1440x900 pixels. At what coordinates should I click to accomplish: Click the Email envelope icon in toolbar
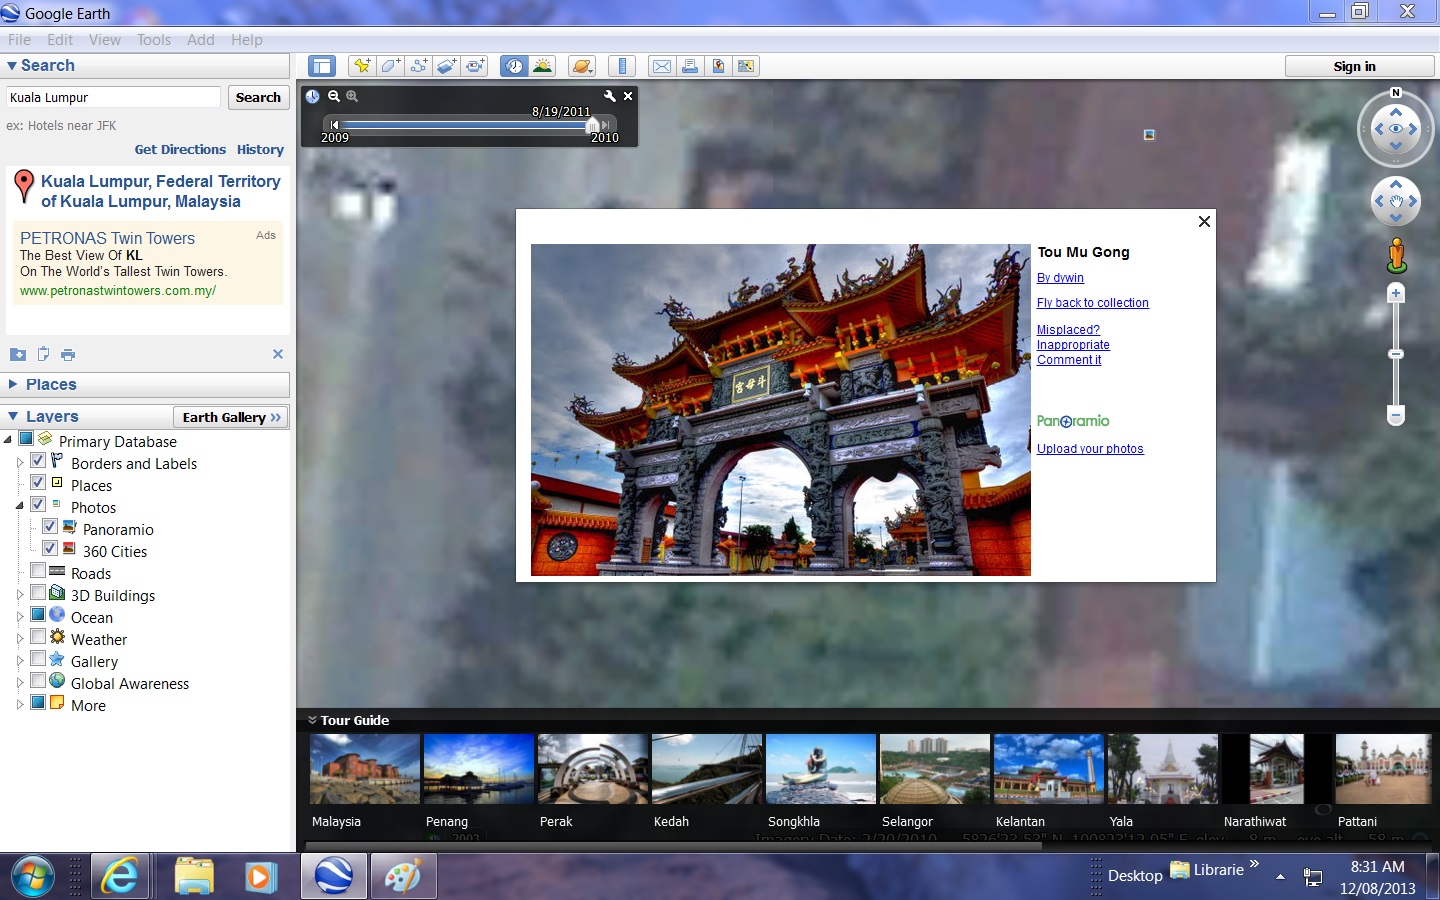pyautogui.click(x=662, y=66)
